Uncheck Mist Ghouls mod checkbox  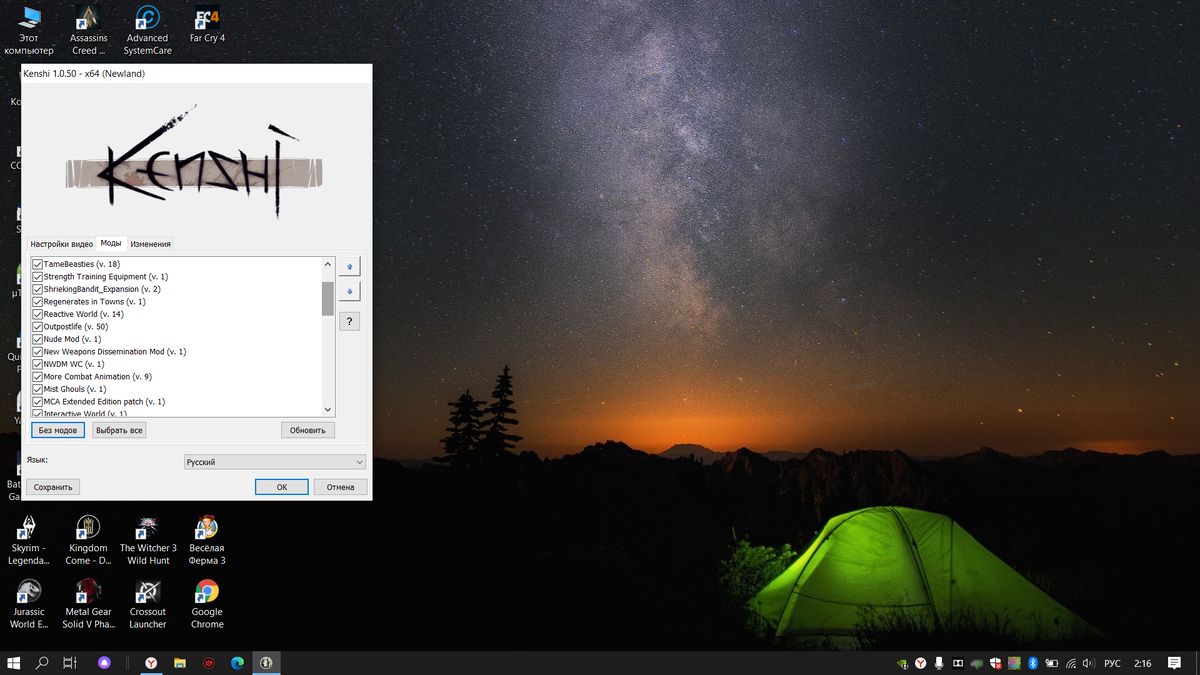38,389
